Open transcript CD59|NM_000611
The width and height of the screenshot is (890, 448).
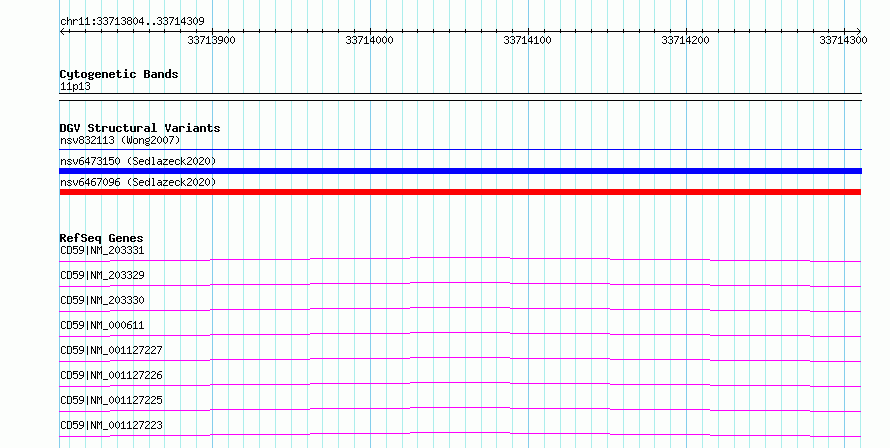point(102,325)
